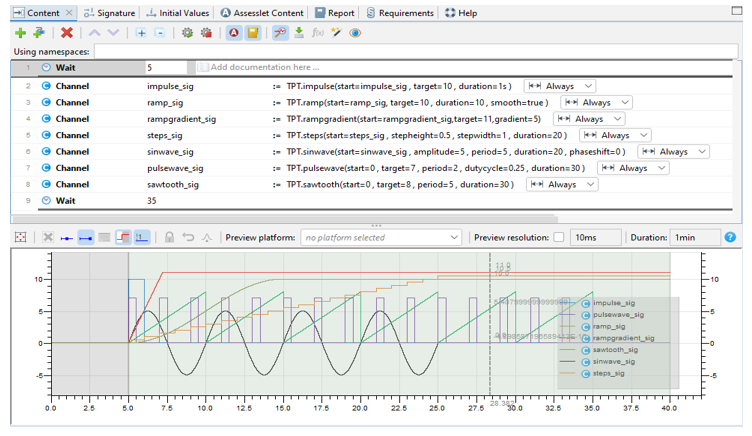Click the gear with red stop icon
This screenshot has height=436, width=752.
[206, 33]
